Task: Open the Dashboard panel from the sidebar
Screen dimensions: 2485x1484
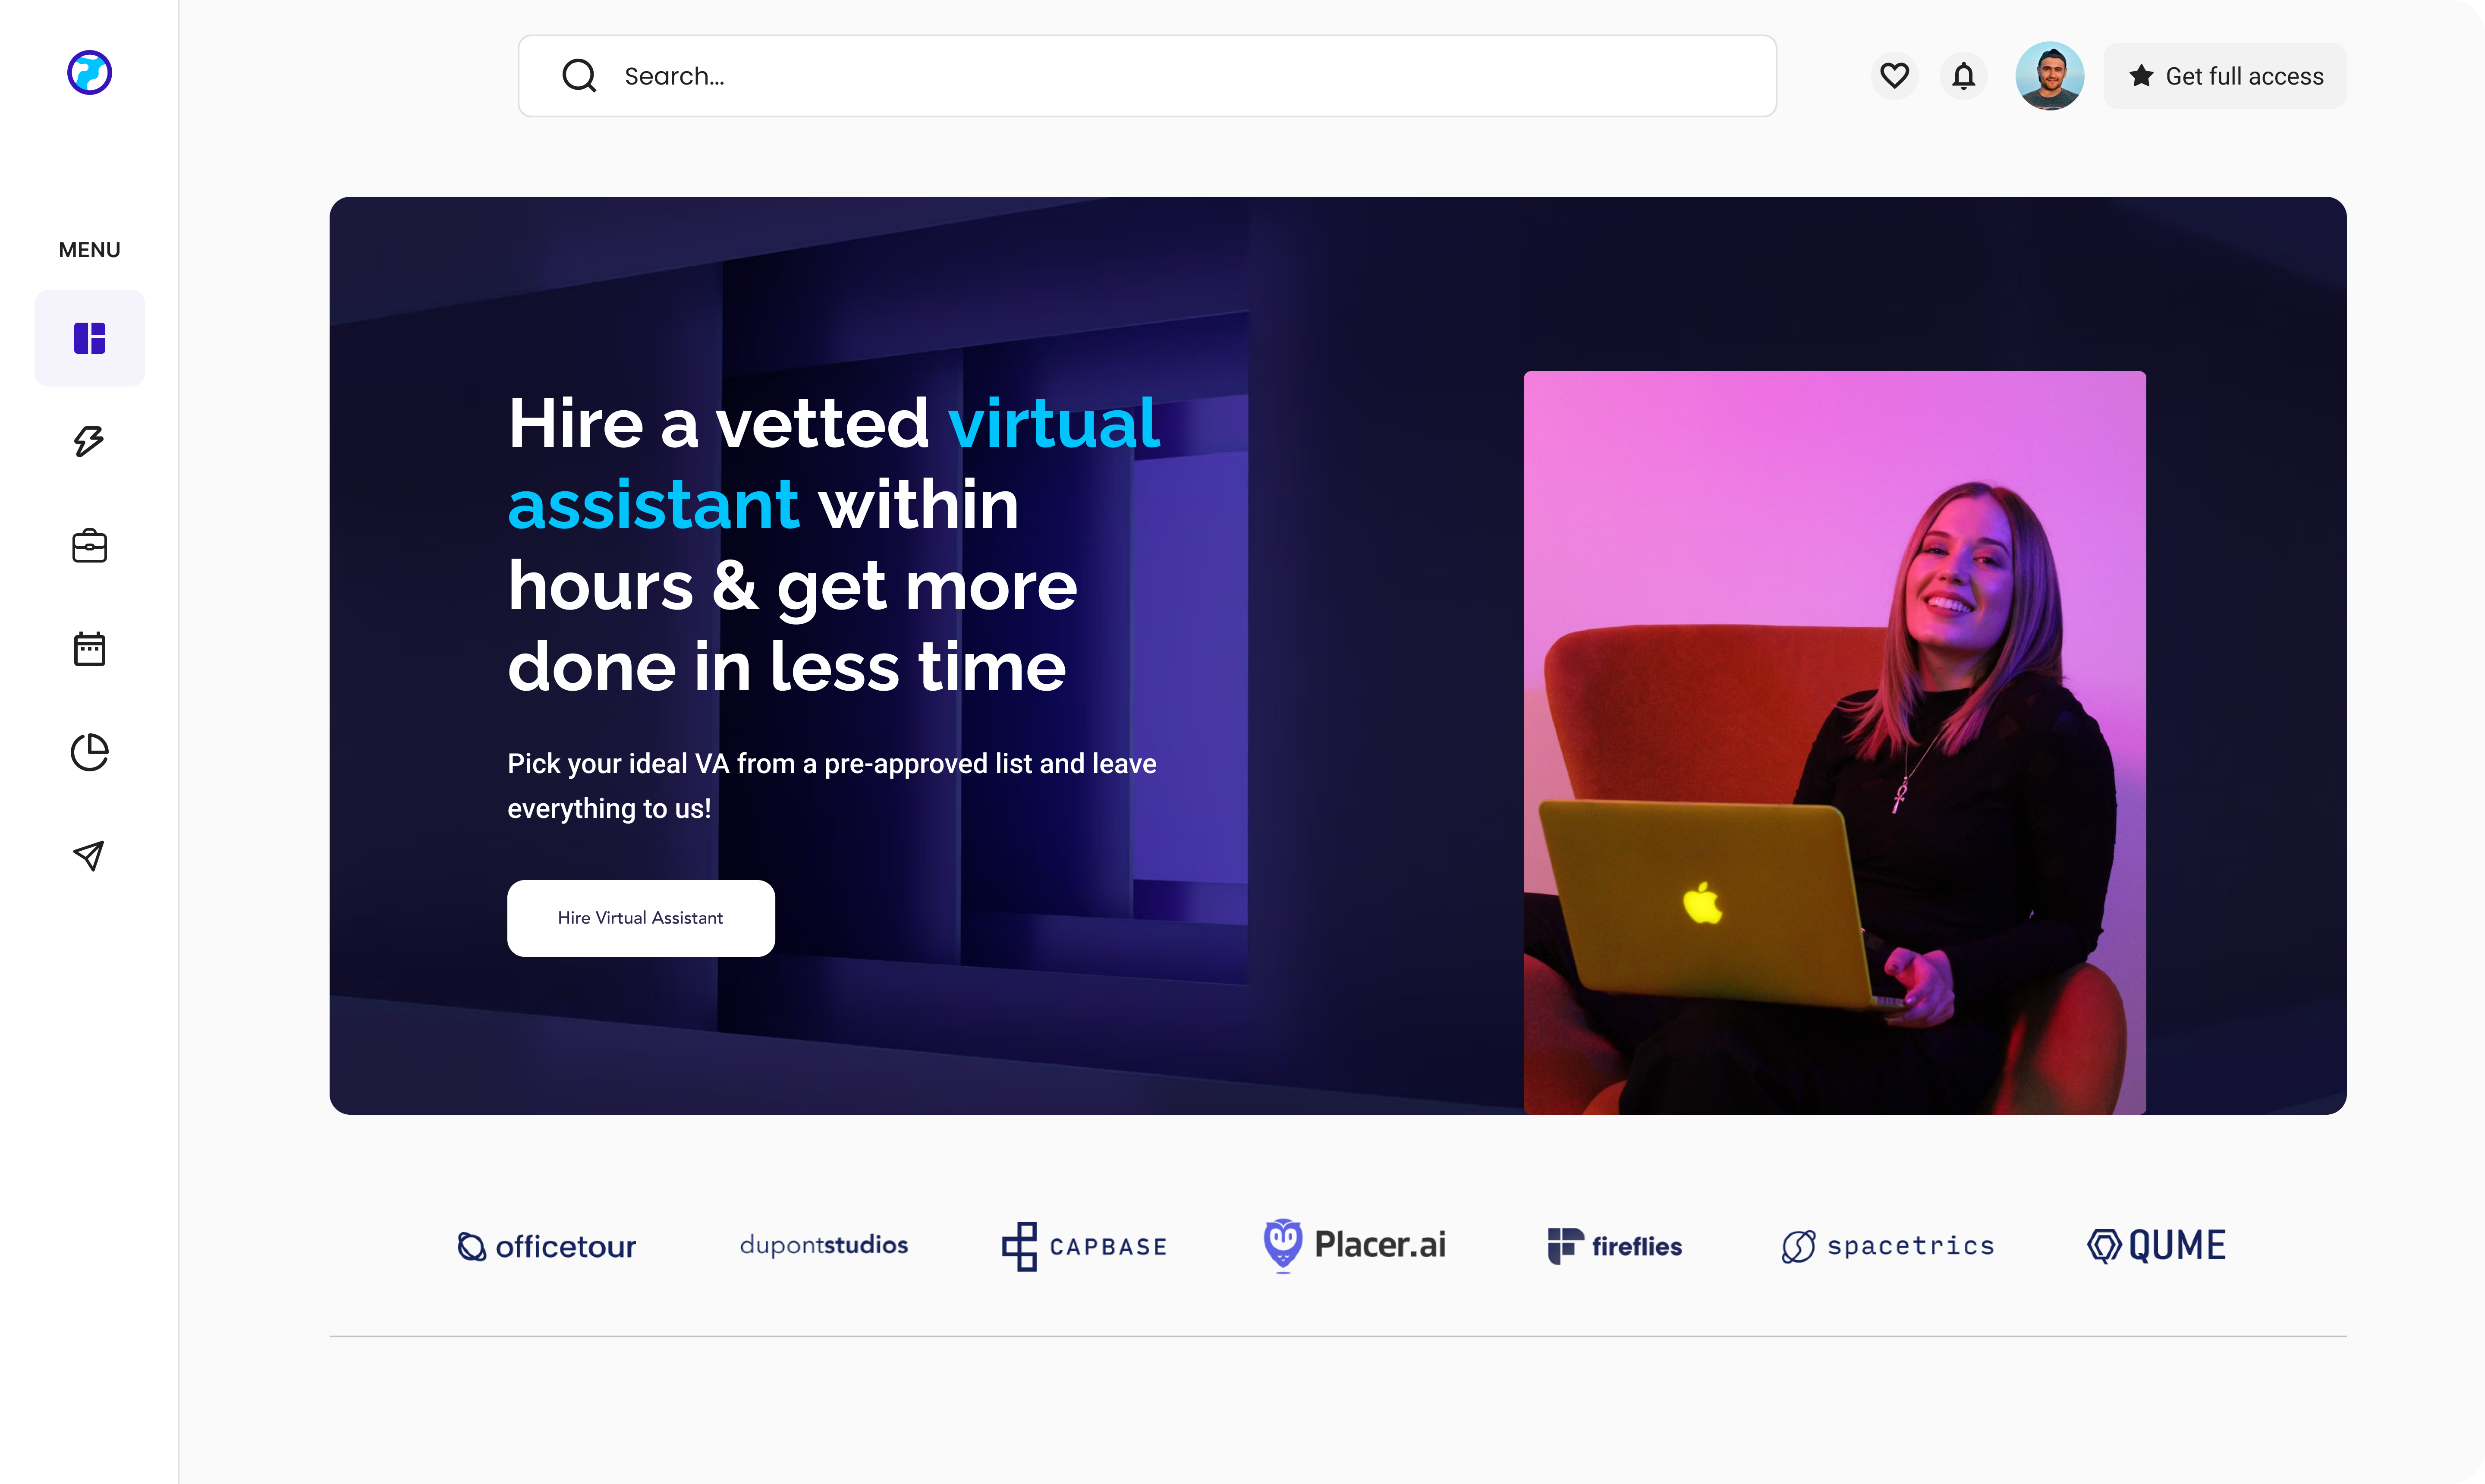Action: (89, 338)
